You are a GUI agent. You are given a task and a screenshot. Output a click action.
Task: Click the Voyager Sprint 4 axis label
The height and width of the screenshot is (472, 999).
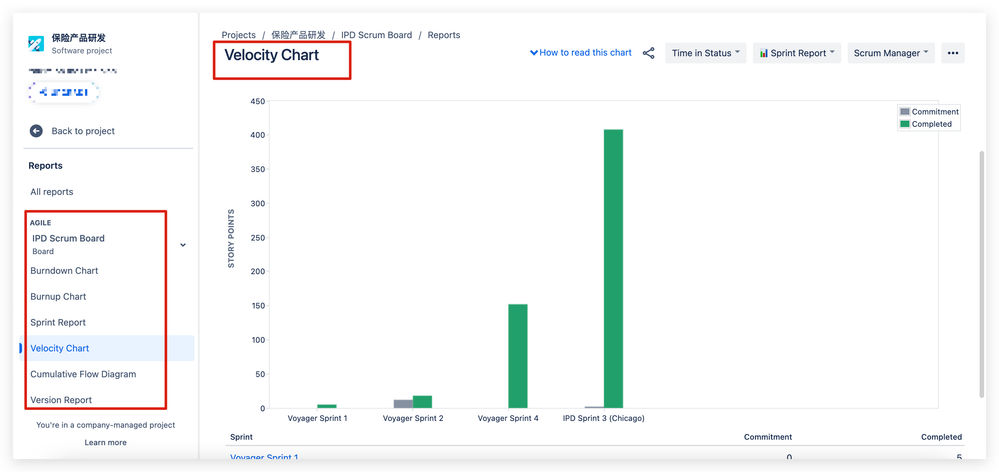[508, 418]
